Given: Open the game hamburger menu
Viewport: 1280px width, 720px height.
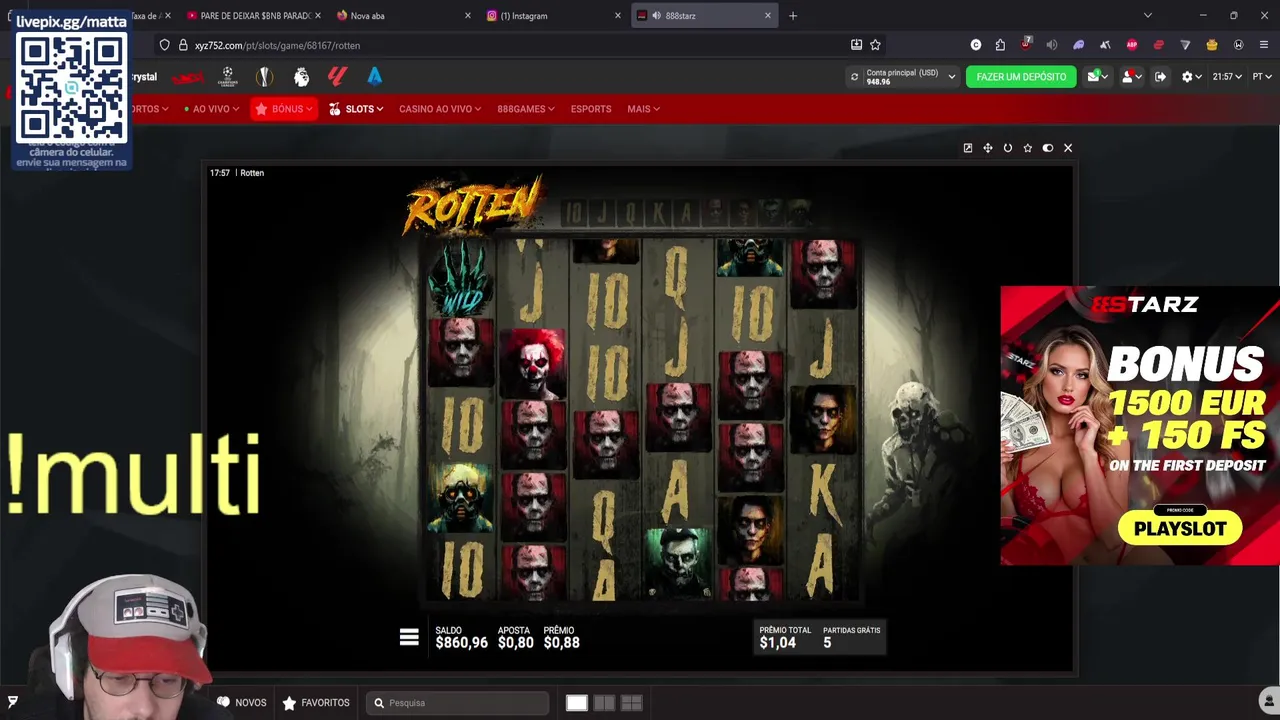Looking at the screenshot, I should pos(409,637).
